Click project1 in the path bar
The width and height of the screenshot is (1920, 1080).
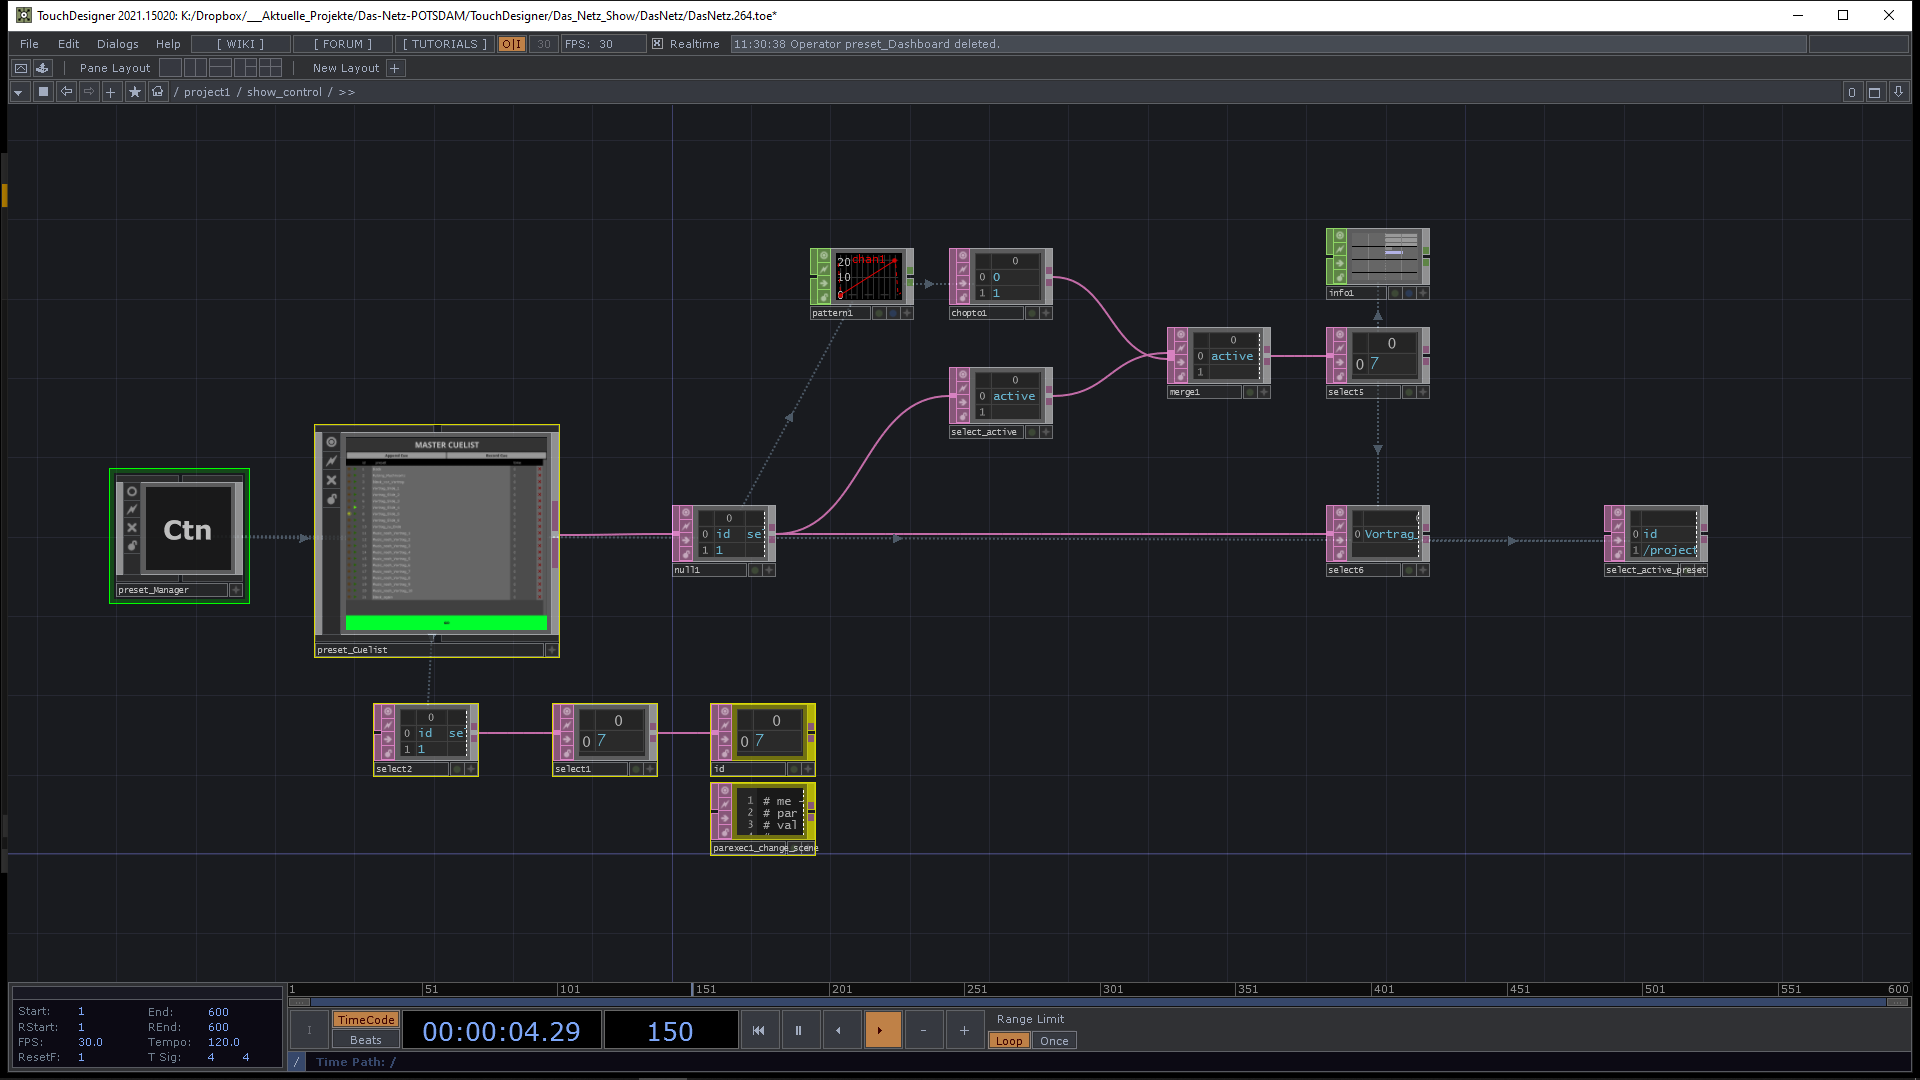point(207,92)
